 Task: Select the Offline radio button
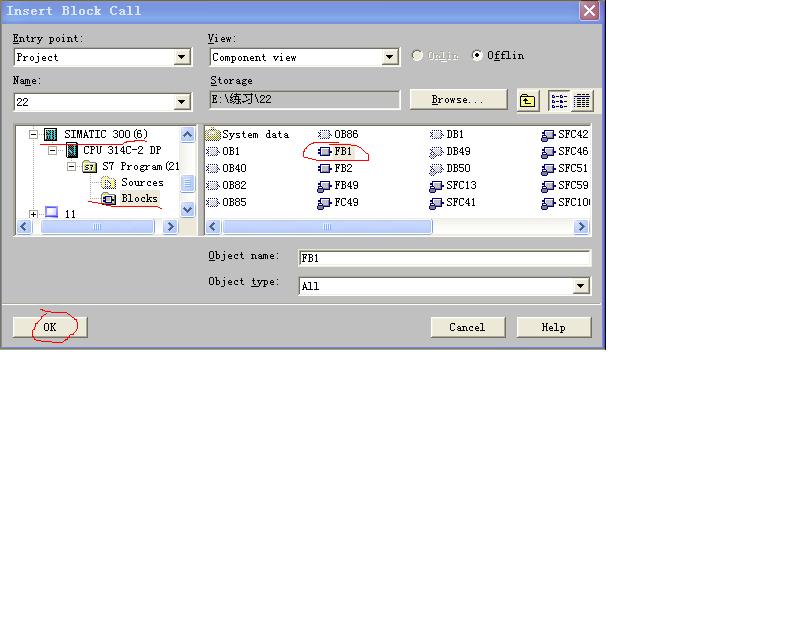coord(477,55)
